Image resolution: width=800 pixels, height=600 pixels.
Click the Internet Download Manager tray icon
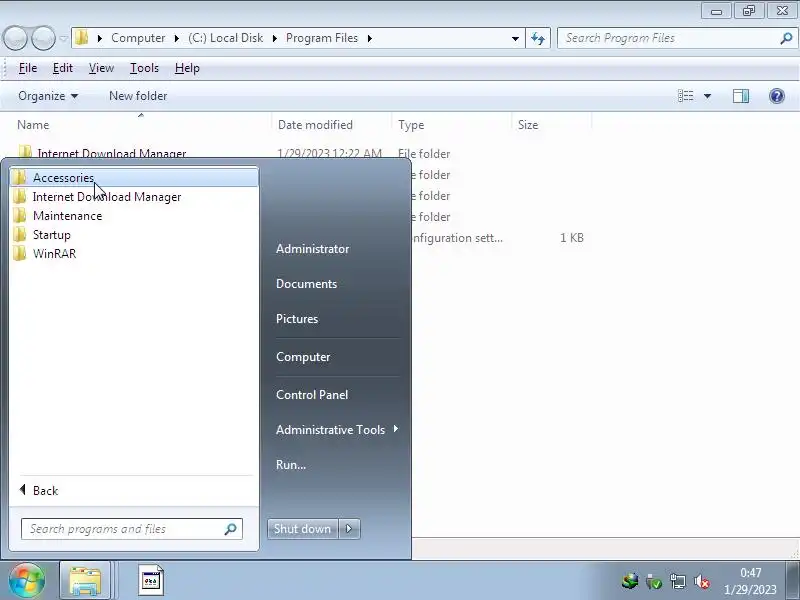(x=630, y=581)
